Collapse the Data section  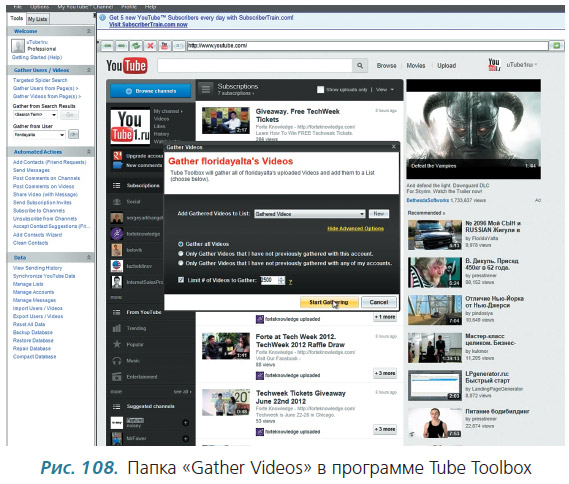(89, 257)
